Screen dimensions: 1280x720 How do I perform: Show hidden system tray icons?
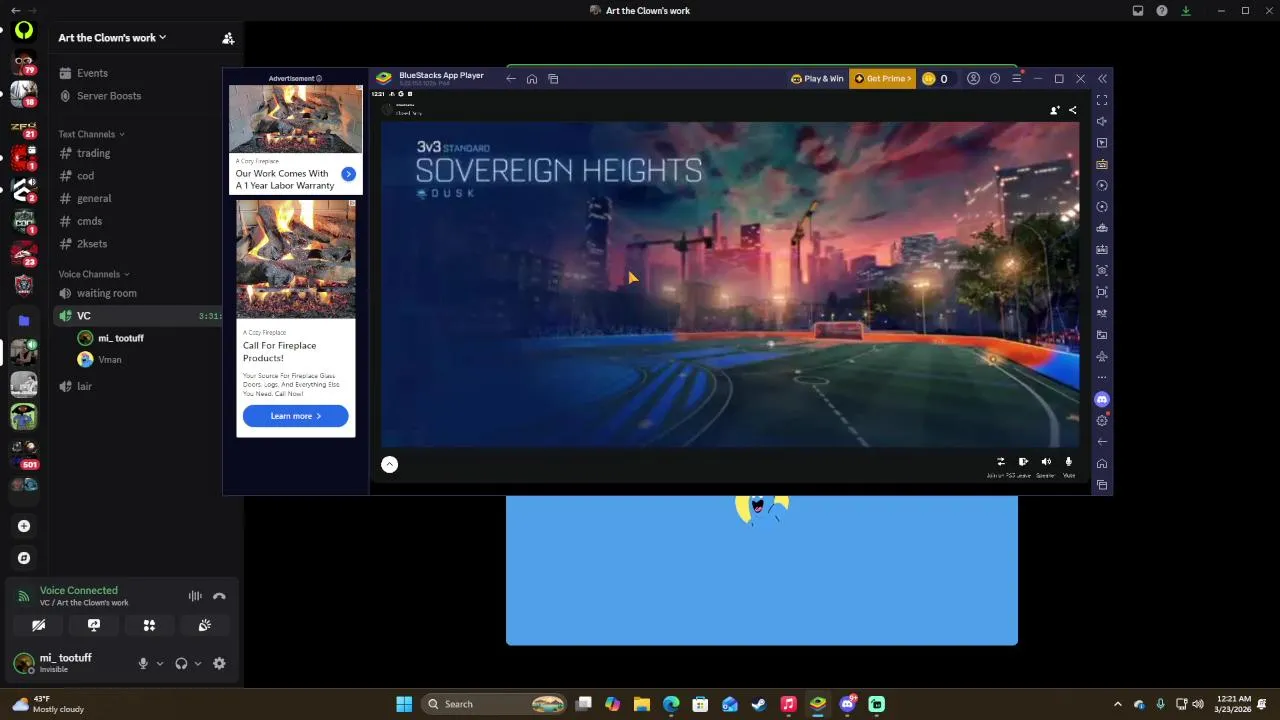1118,704
